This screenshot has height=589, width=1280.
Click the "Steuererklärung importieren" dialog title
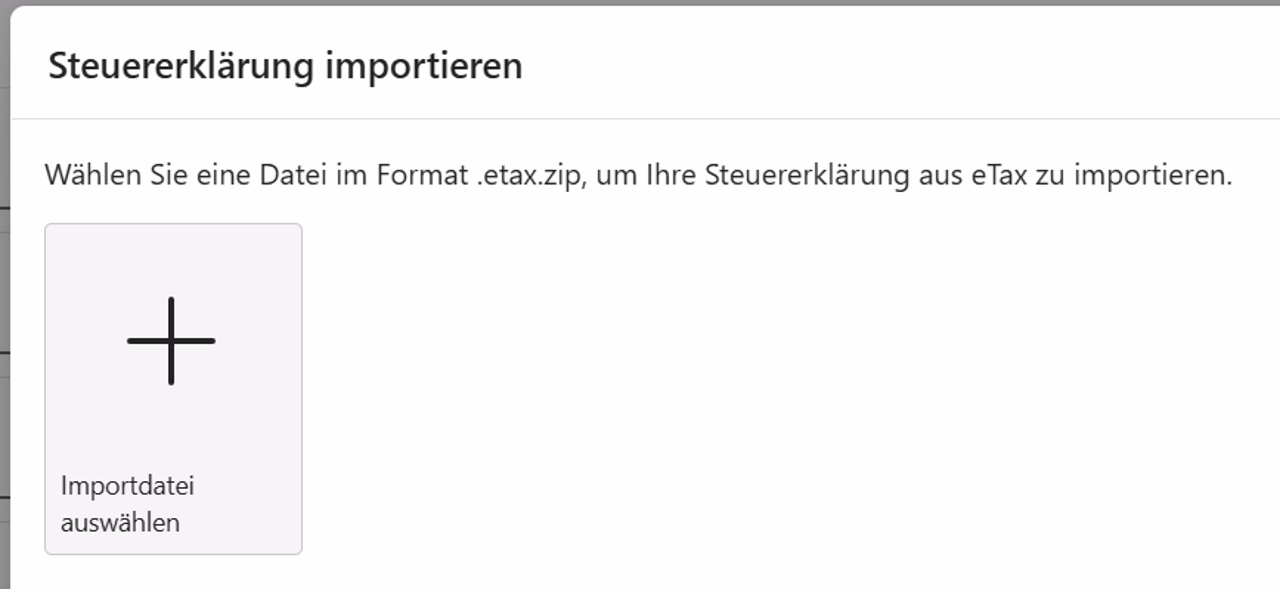pos(285,66)
